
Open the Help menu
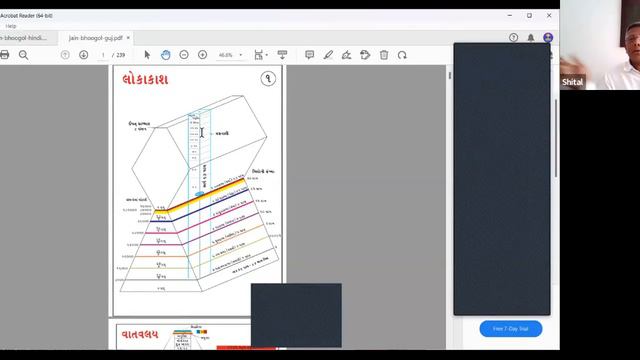click(11, 26)
